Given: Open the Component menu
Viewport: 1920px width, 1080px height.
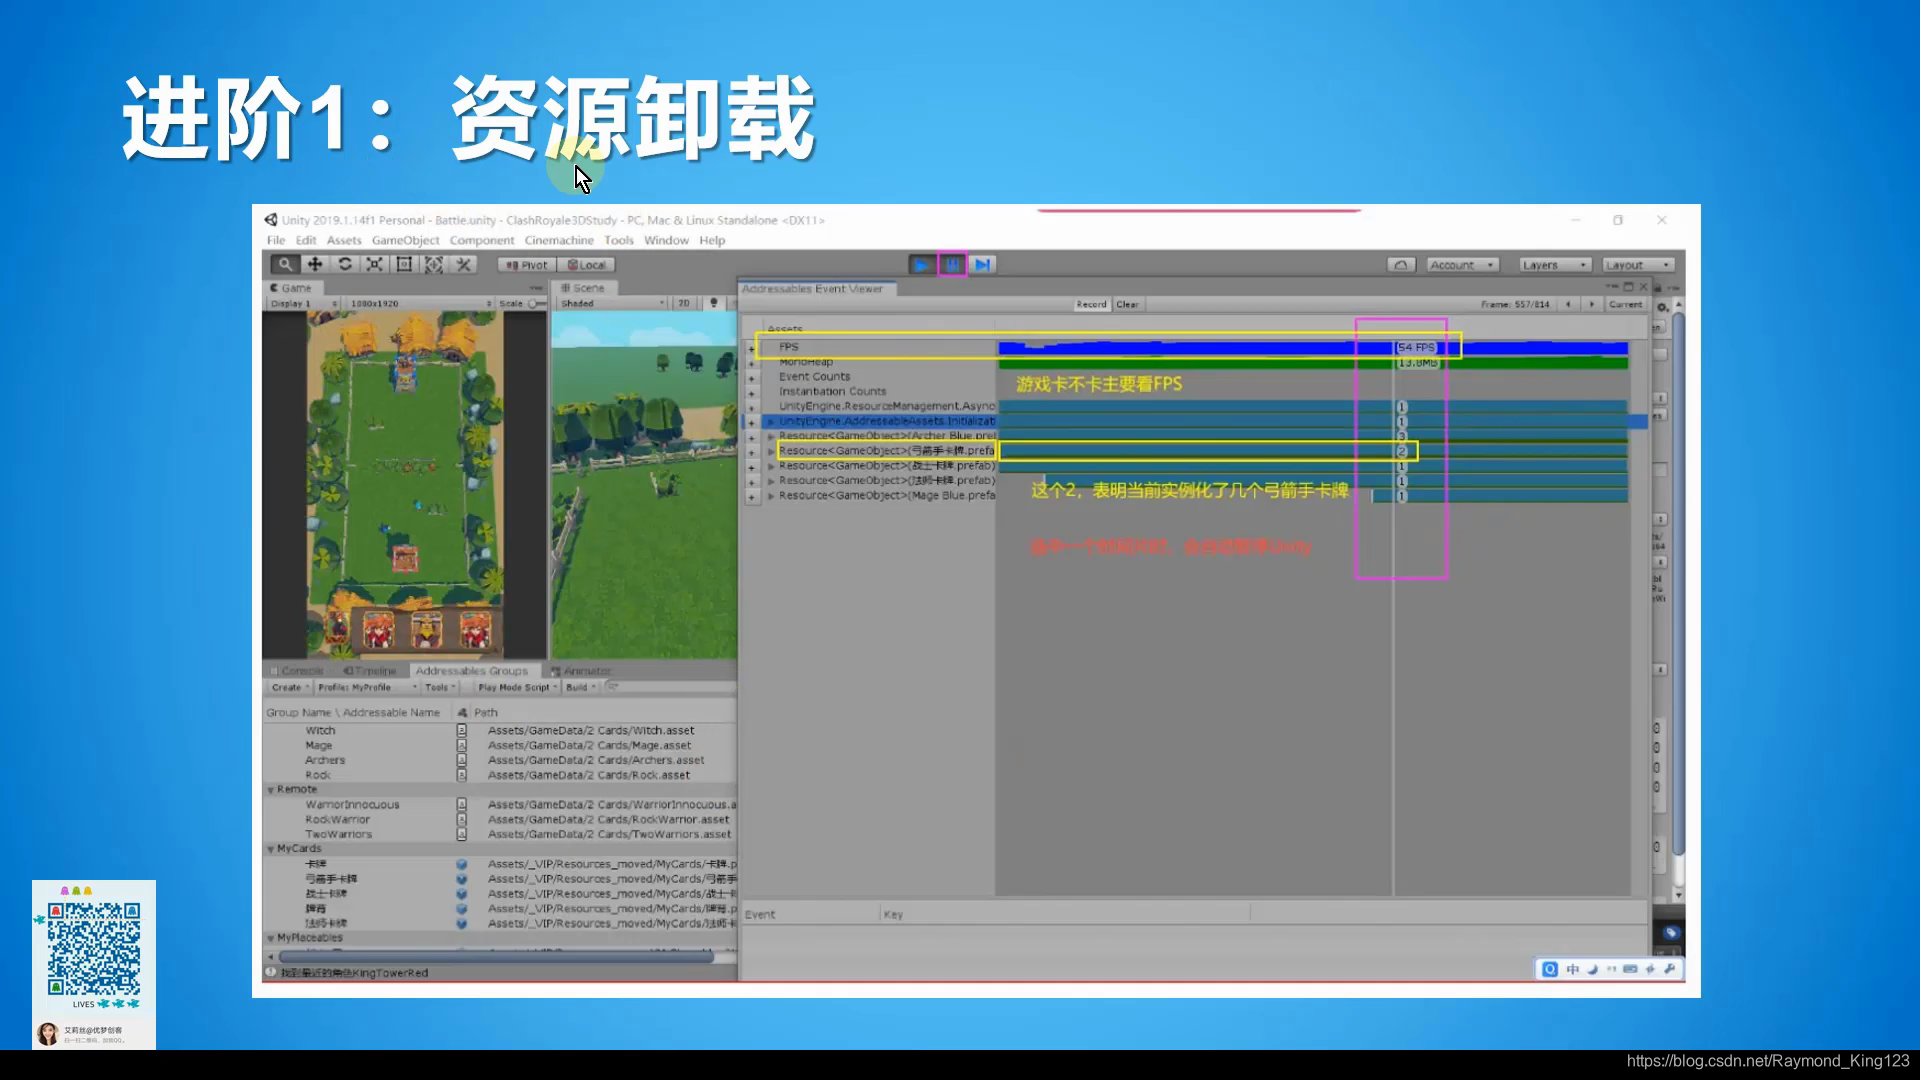Looking at the screenshot, I should click(482, 240).
